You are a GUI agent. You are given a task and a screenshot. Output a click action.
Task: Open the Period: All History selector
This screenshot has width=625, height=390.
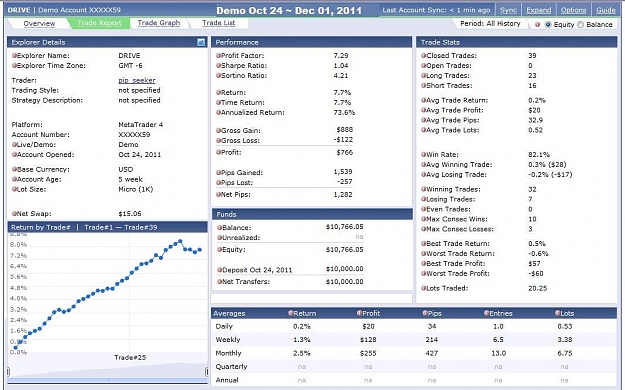(490, 24)
